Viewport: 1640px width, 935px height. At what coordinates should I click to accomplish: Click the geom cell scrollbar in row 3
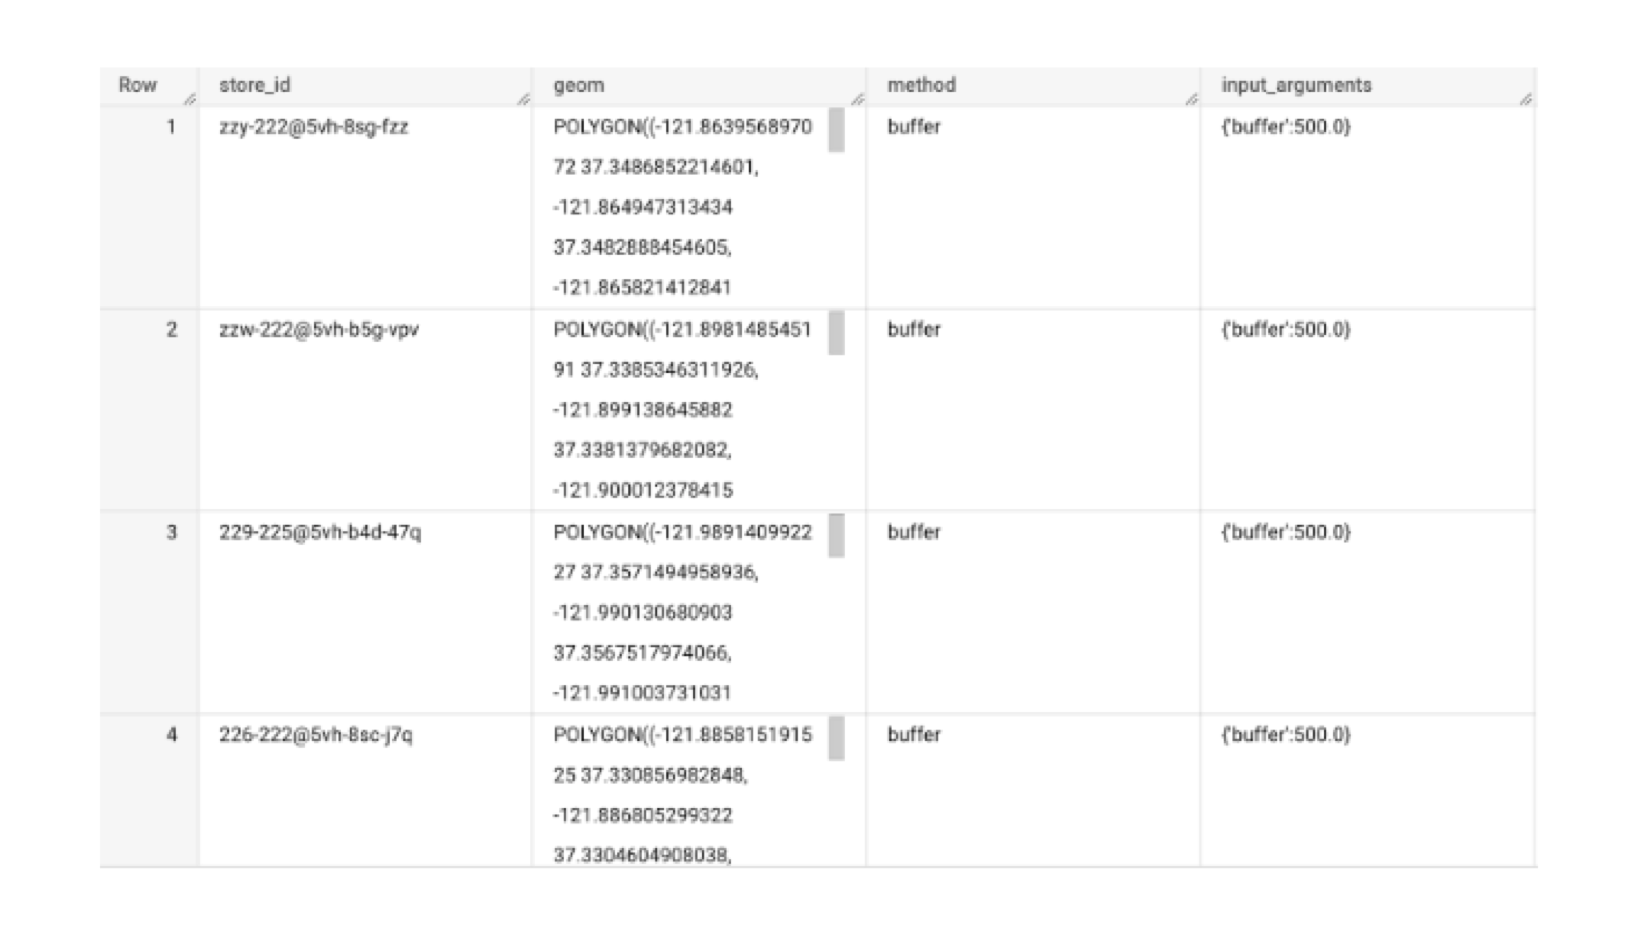click(x=836, y=537)
